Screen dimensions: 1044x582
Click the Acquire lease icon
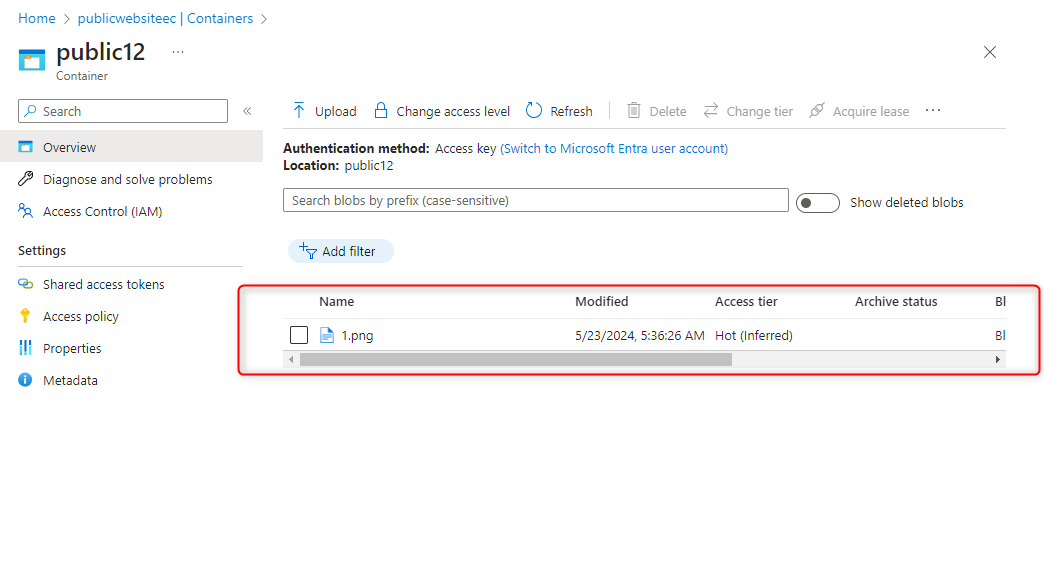pyautogui.click(x=816, y=110)
